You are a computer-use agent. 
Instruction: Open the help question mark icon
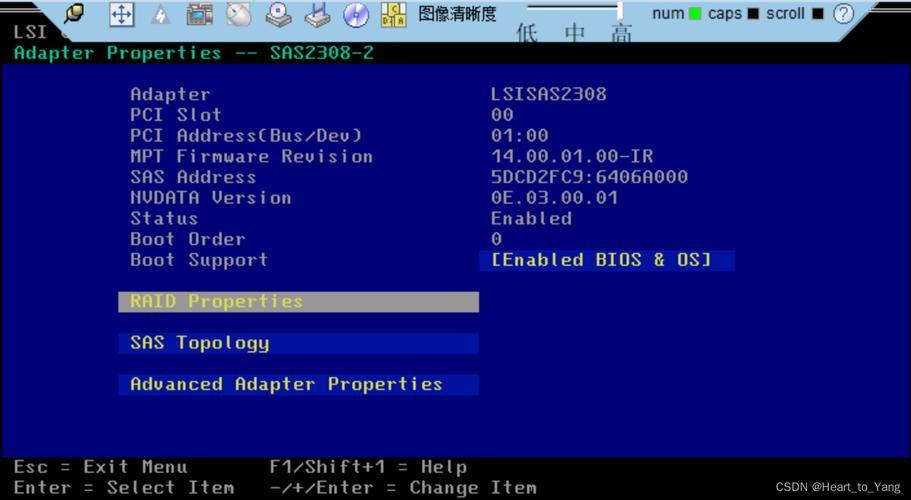tap(844, 14)
